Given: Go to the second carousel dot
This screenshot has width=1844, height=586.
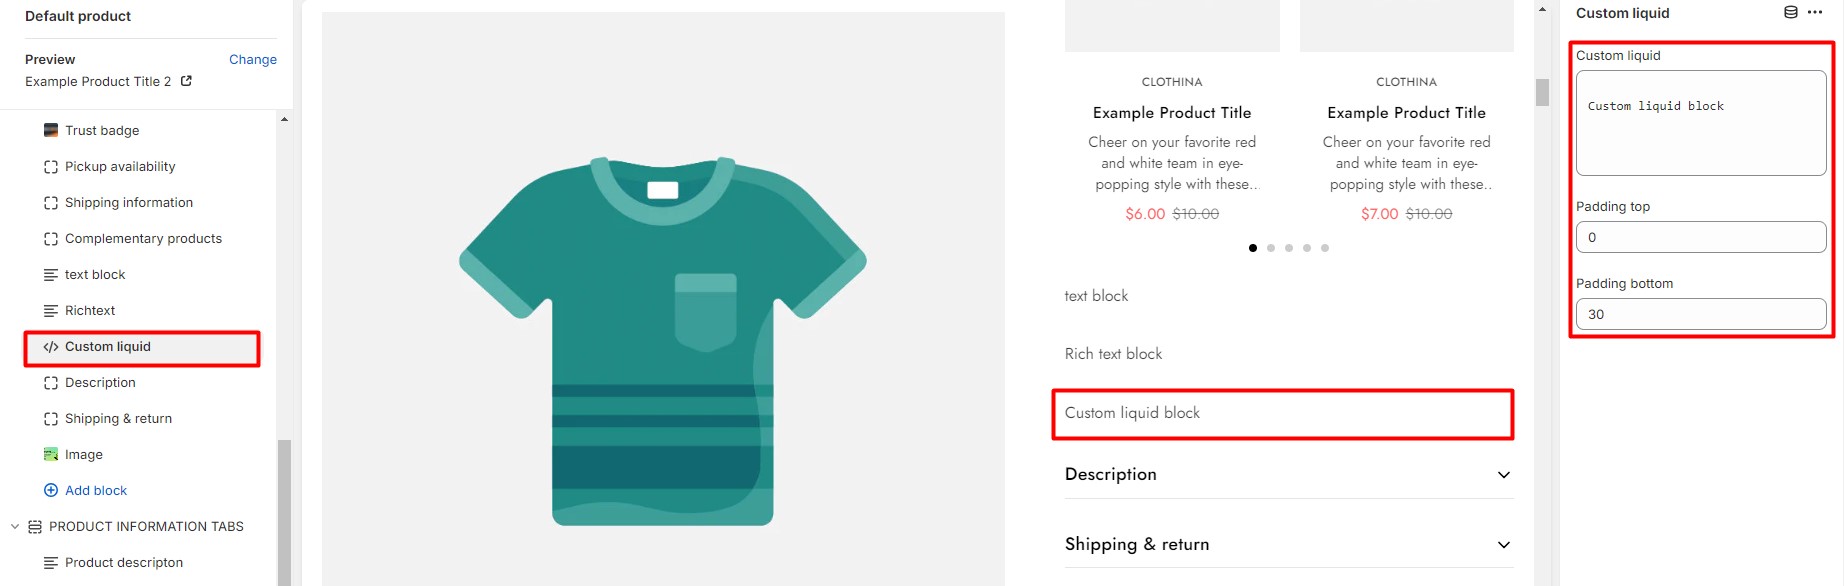Looking at the screenshot, I should click(1271, 248).
